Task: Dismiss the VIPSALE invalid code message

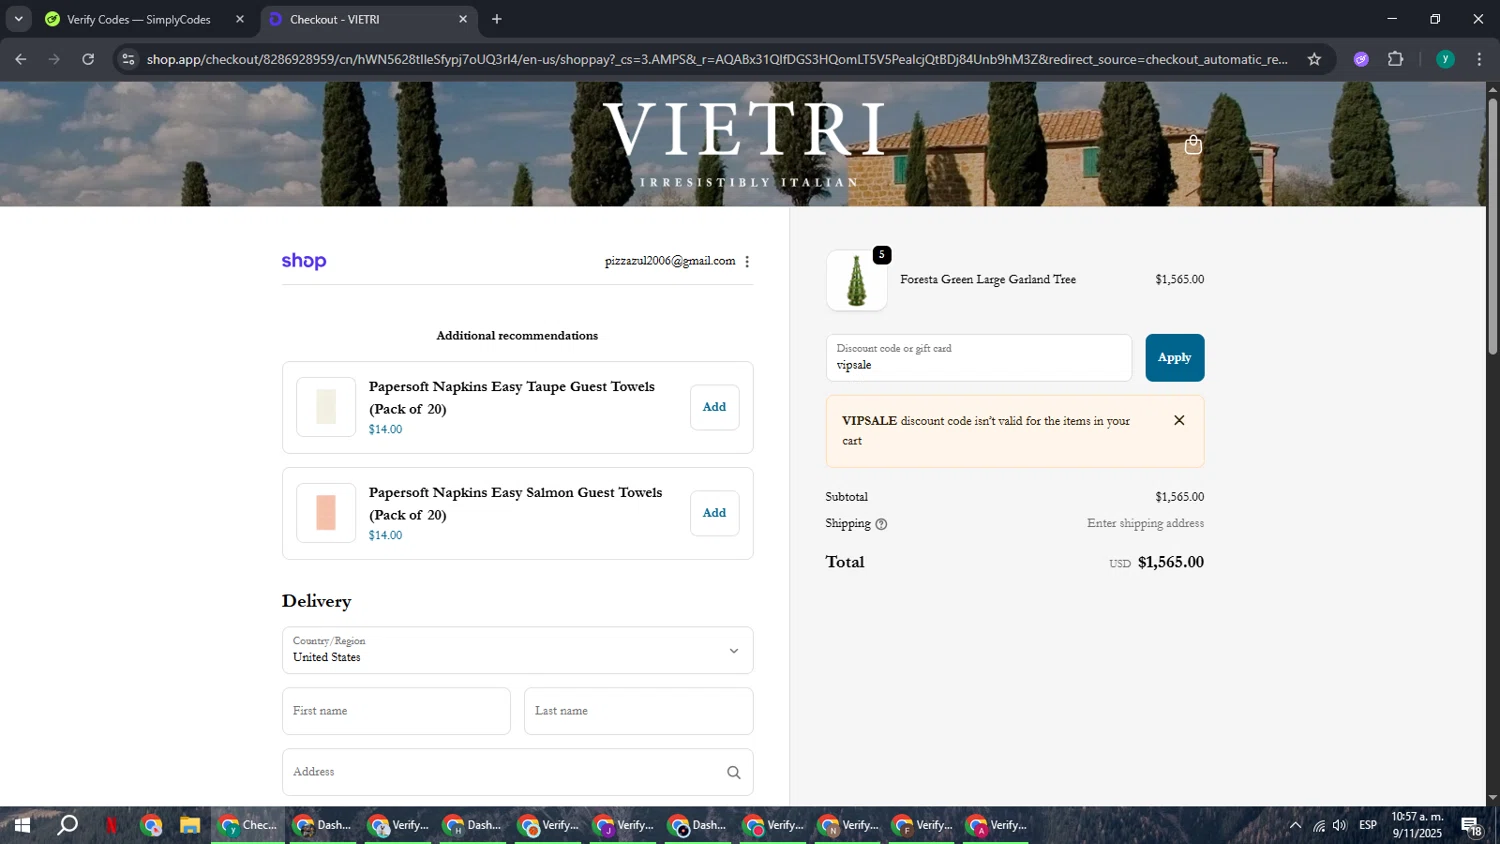Action: (1179, 420)
